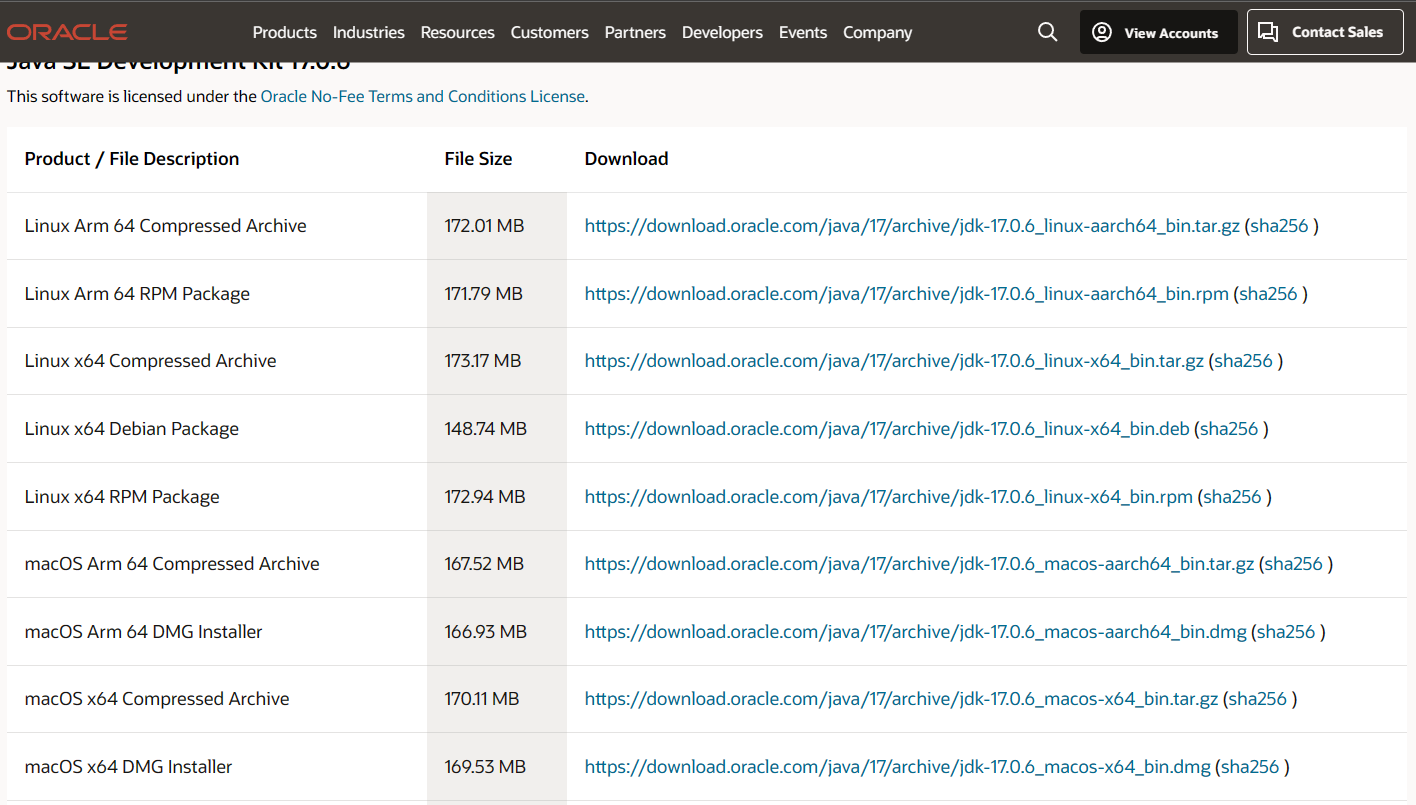Image resolution: width=1416 pixels, height=805 pixels.
Task: Select the macOS x64 Compressed Archive label
Action: pyautogui.click(x=157, y=699)
